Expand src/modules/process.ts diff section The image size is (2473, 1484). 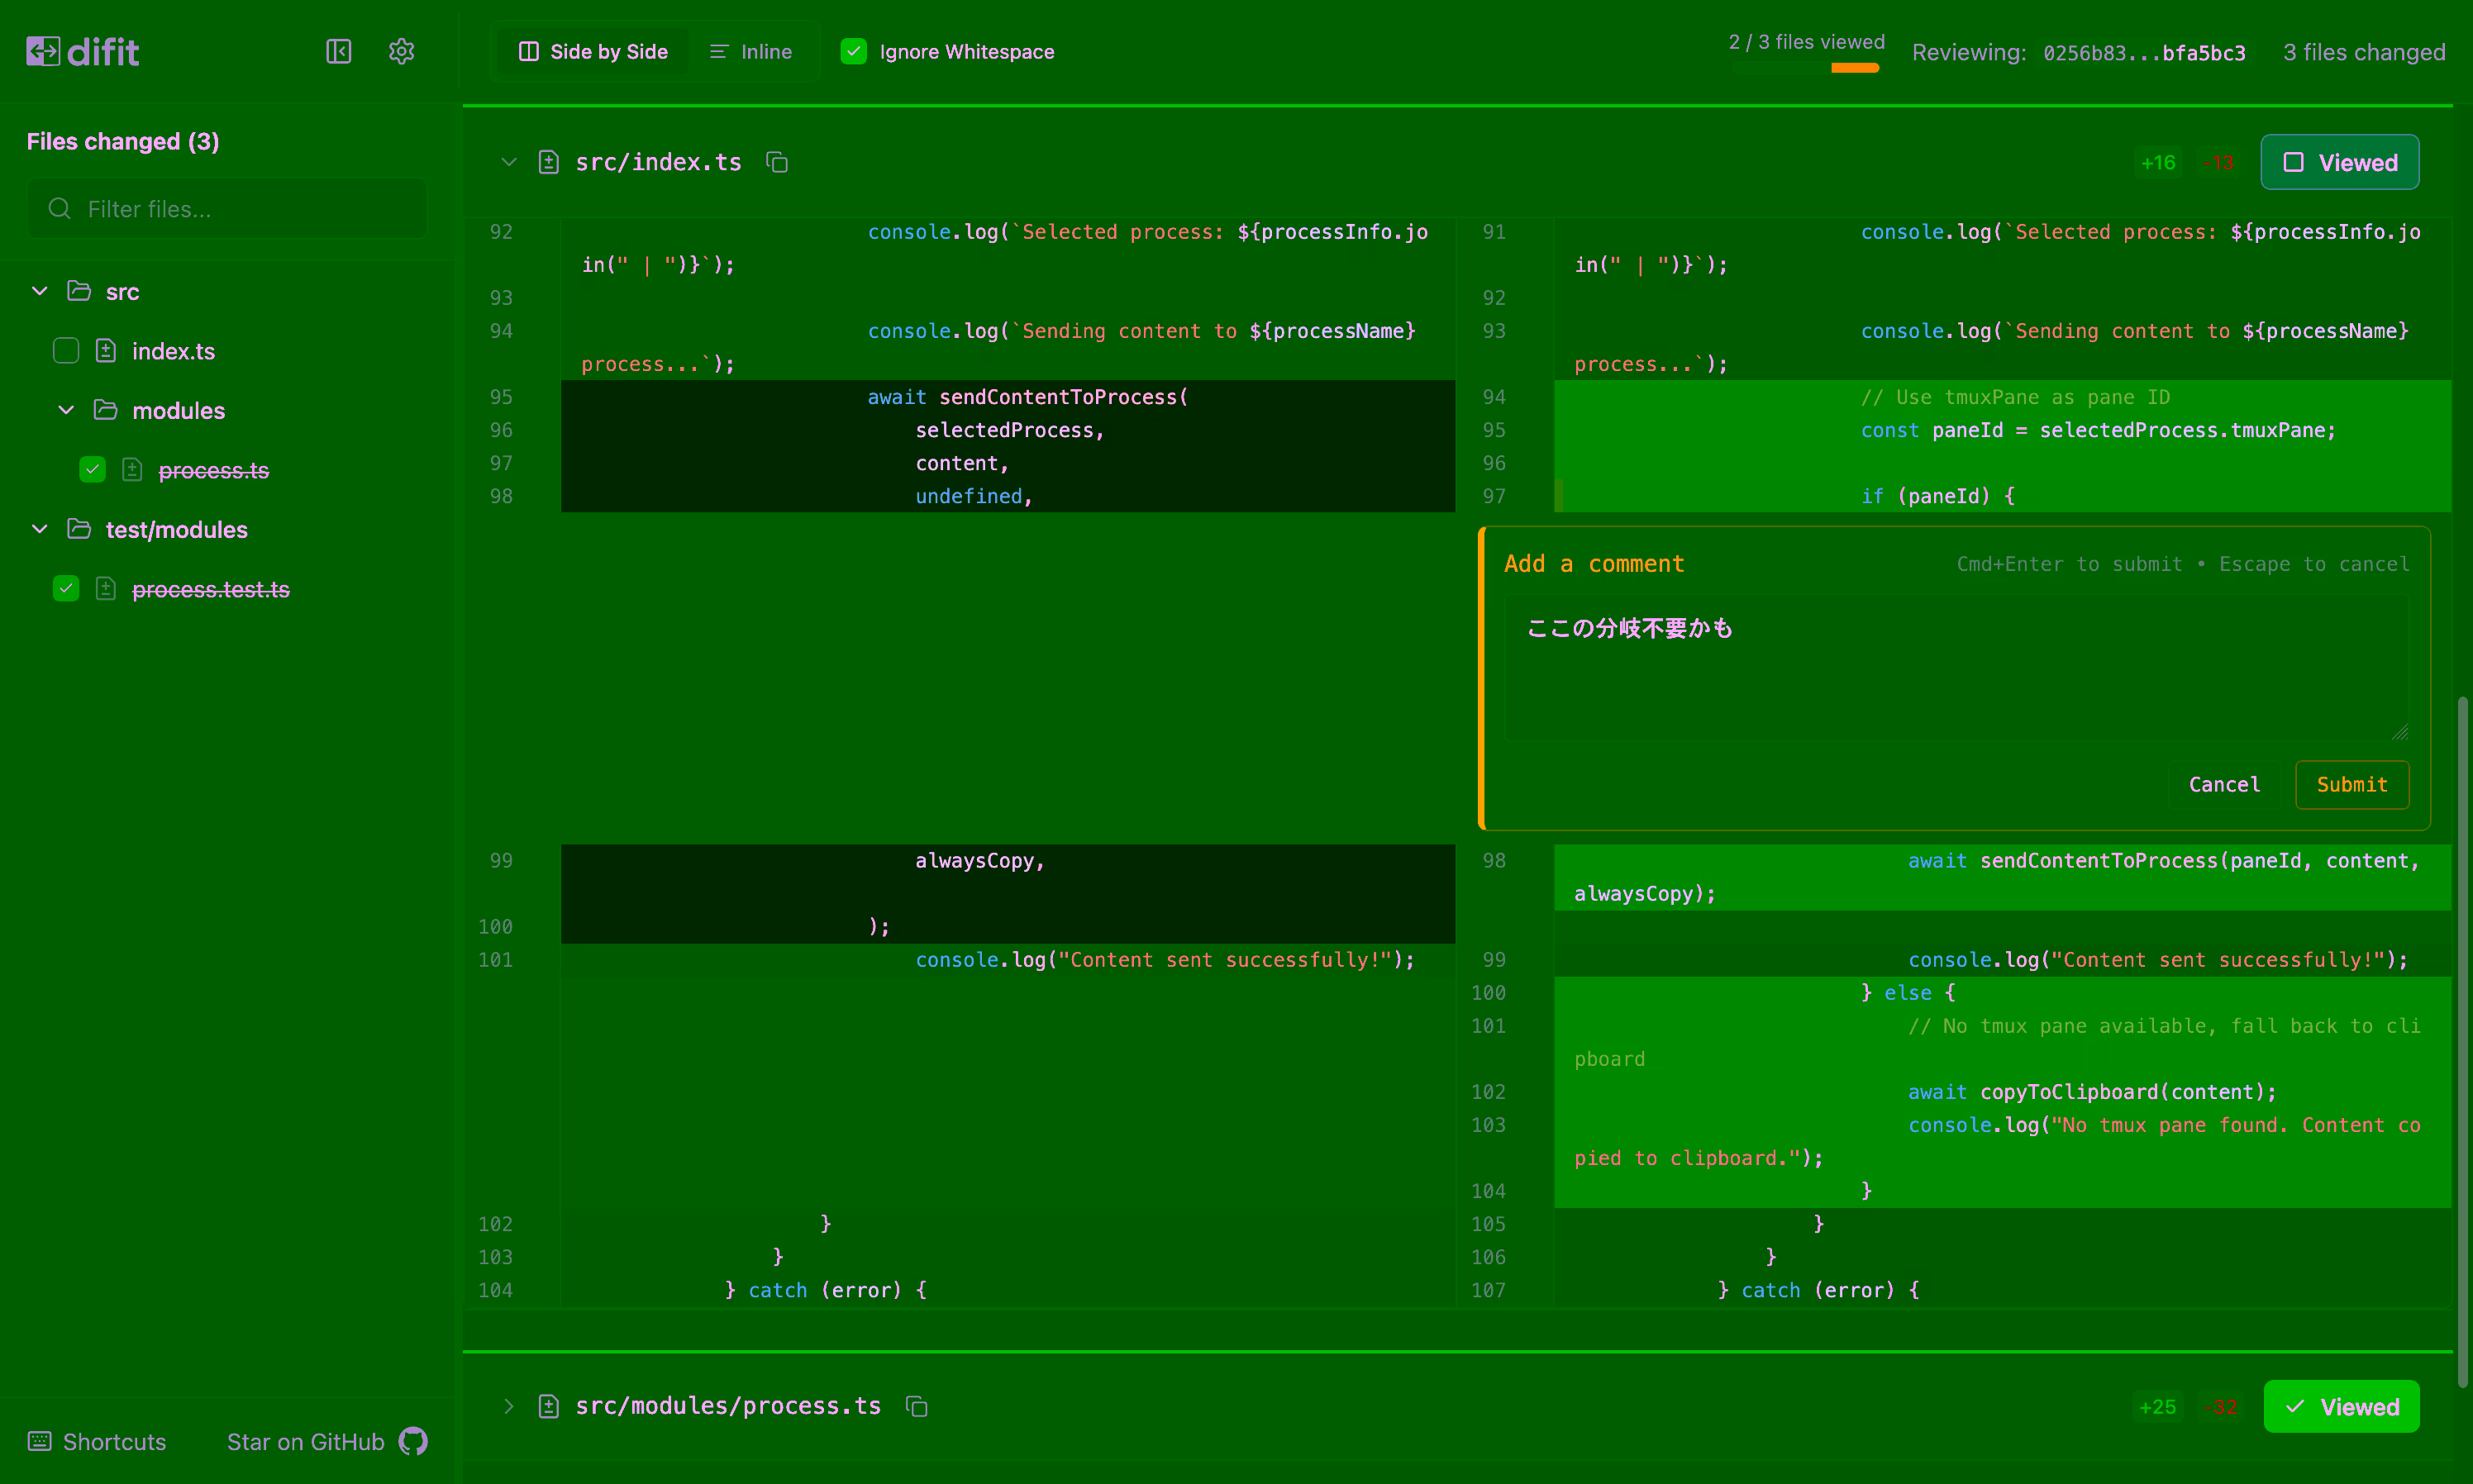(508, 1406)
